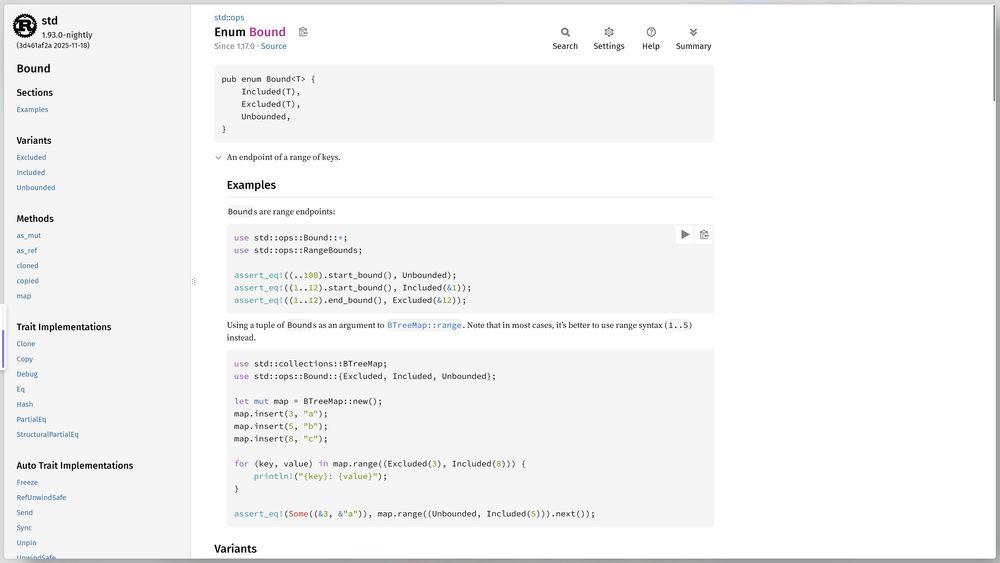Click the sidebar resize handle
This screenshot has width=1000, height=563.
pyautogui.click(x=193, y=281)
